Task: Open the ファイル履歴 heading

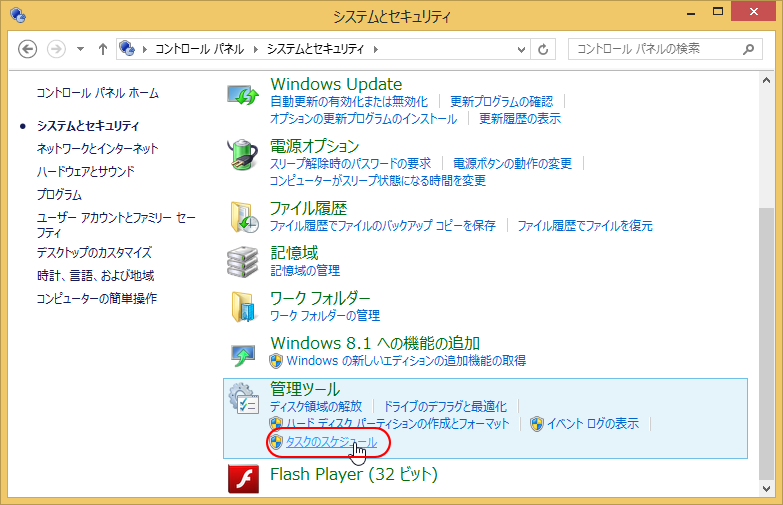Action: [309, 208]
